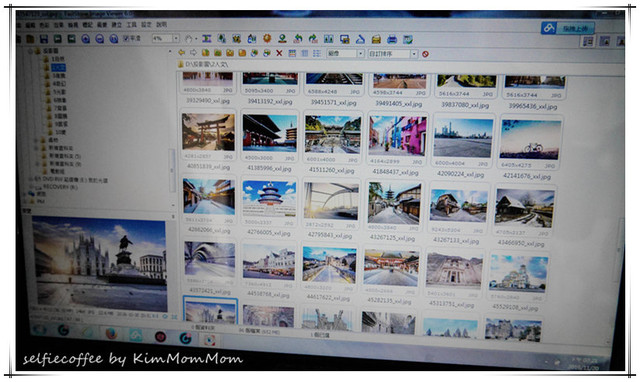The image size is (640, 382).
Task: Click the blue cloud upload icon
Action: coord(549,28)
